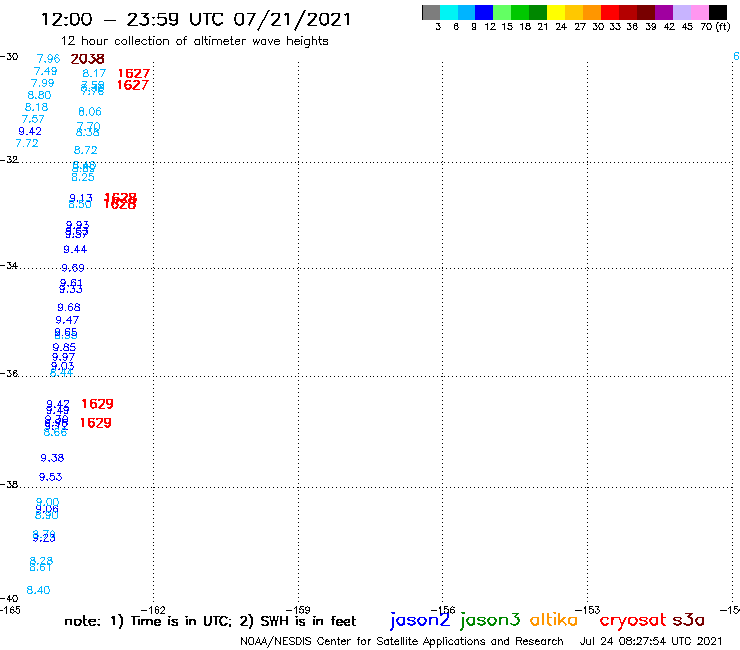Screen dimensions: 740x650
Task: Select the wave height value 8.25
Action: [83, 177]
